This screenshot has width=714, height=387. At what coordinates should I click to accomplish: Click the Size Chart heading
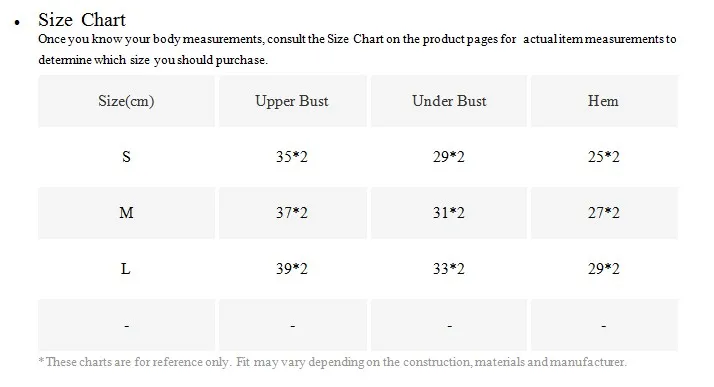82,20
